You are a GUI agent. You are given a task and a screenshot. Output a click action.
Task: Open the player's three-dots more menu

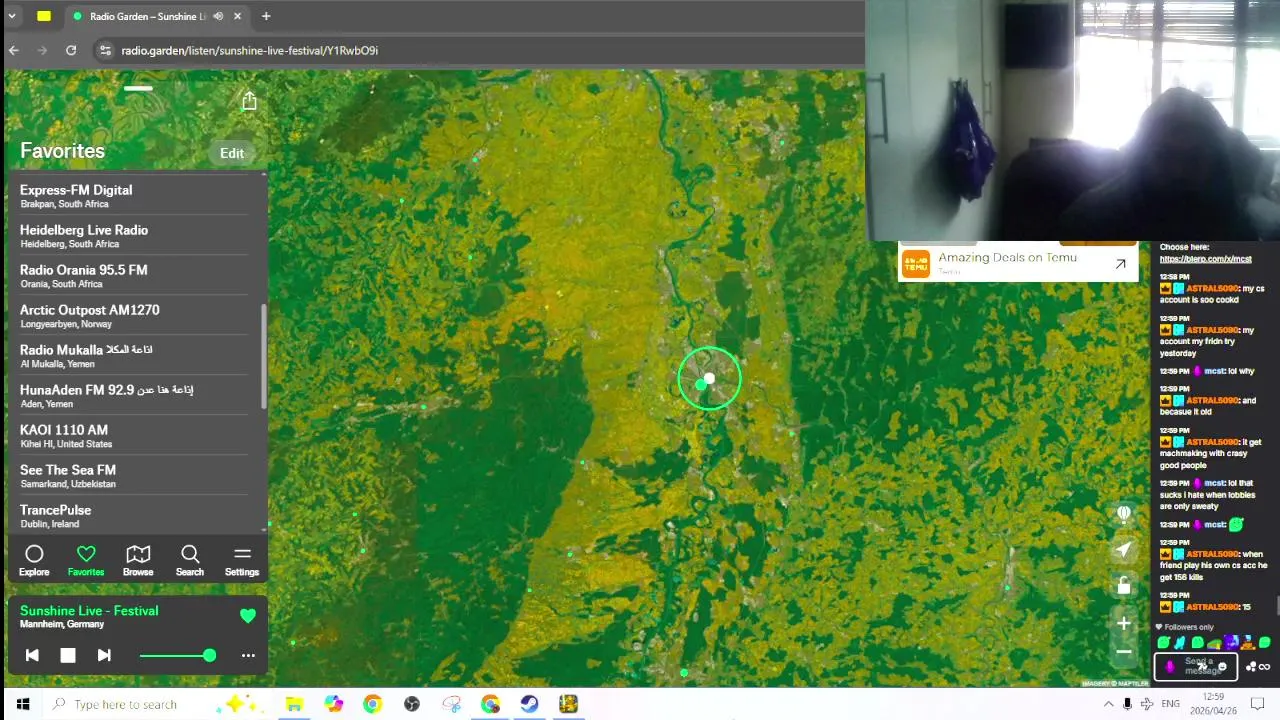(x=248, y=655)
